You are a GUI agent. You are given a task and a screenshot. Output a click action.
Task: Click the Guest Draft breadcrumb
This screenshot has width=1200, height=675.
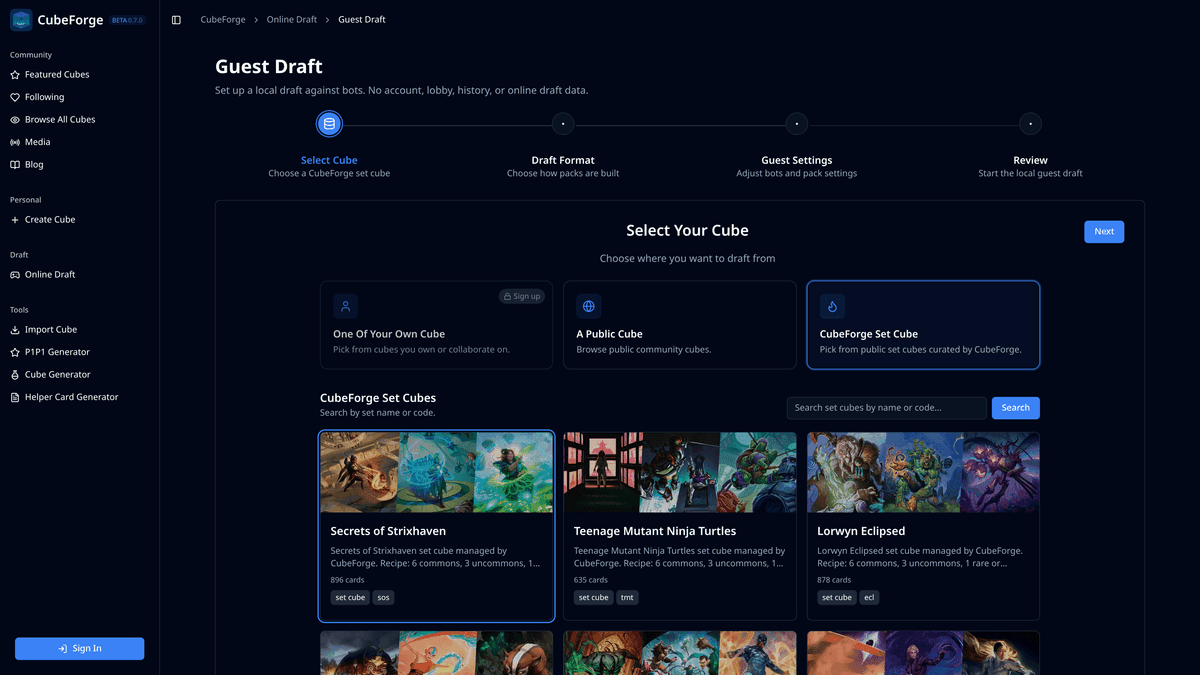[x=362, y=20]
